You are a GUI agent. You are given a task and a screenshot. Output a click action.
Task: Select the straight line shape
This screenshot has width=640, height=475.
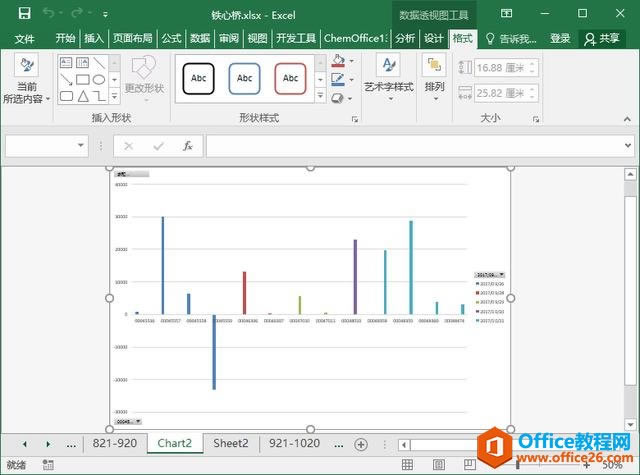point(99,62)
